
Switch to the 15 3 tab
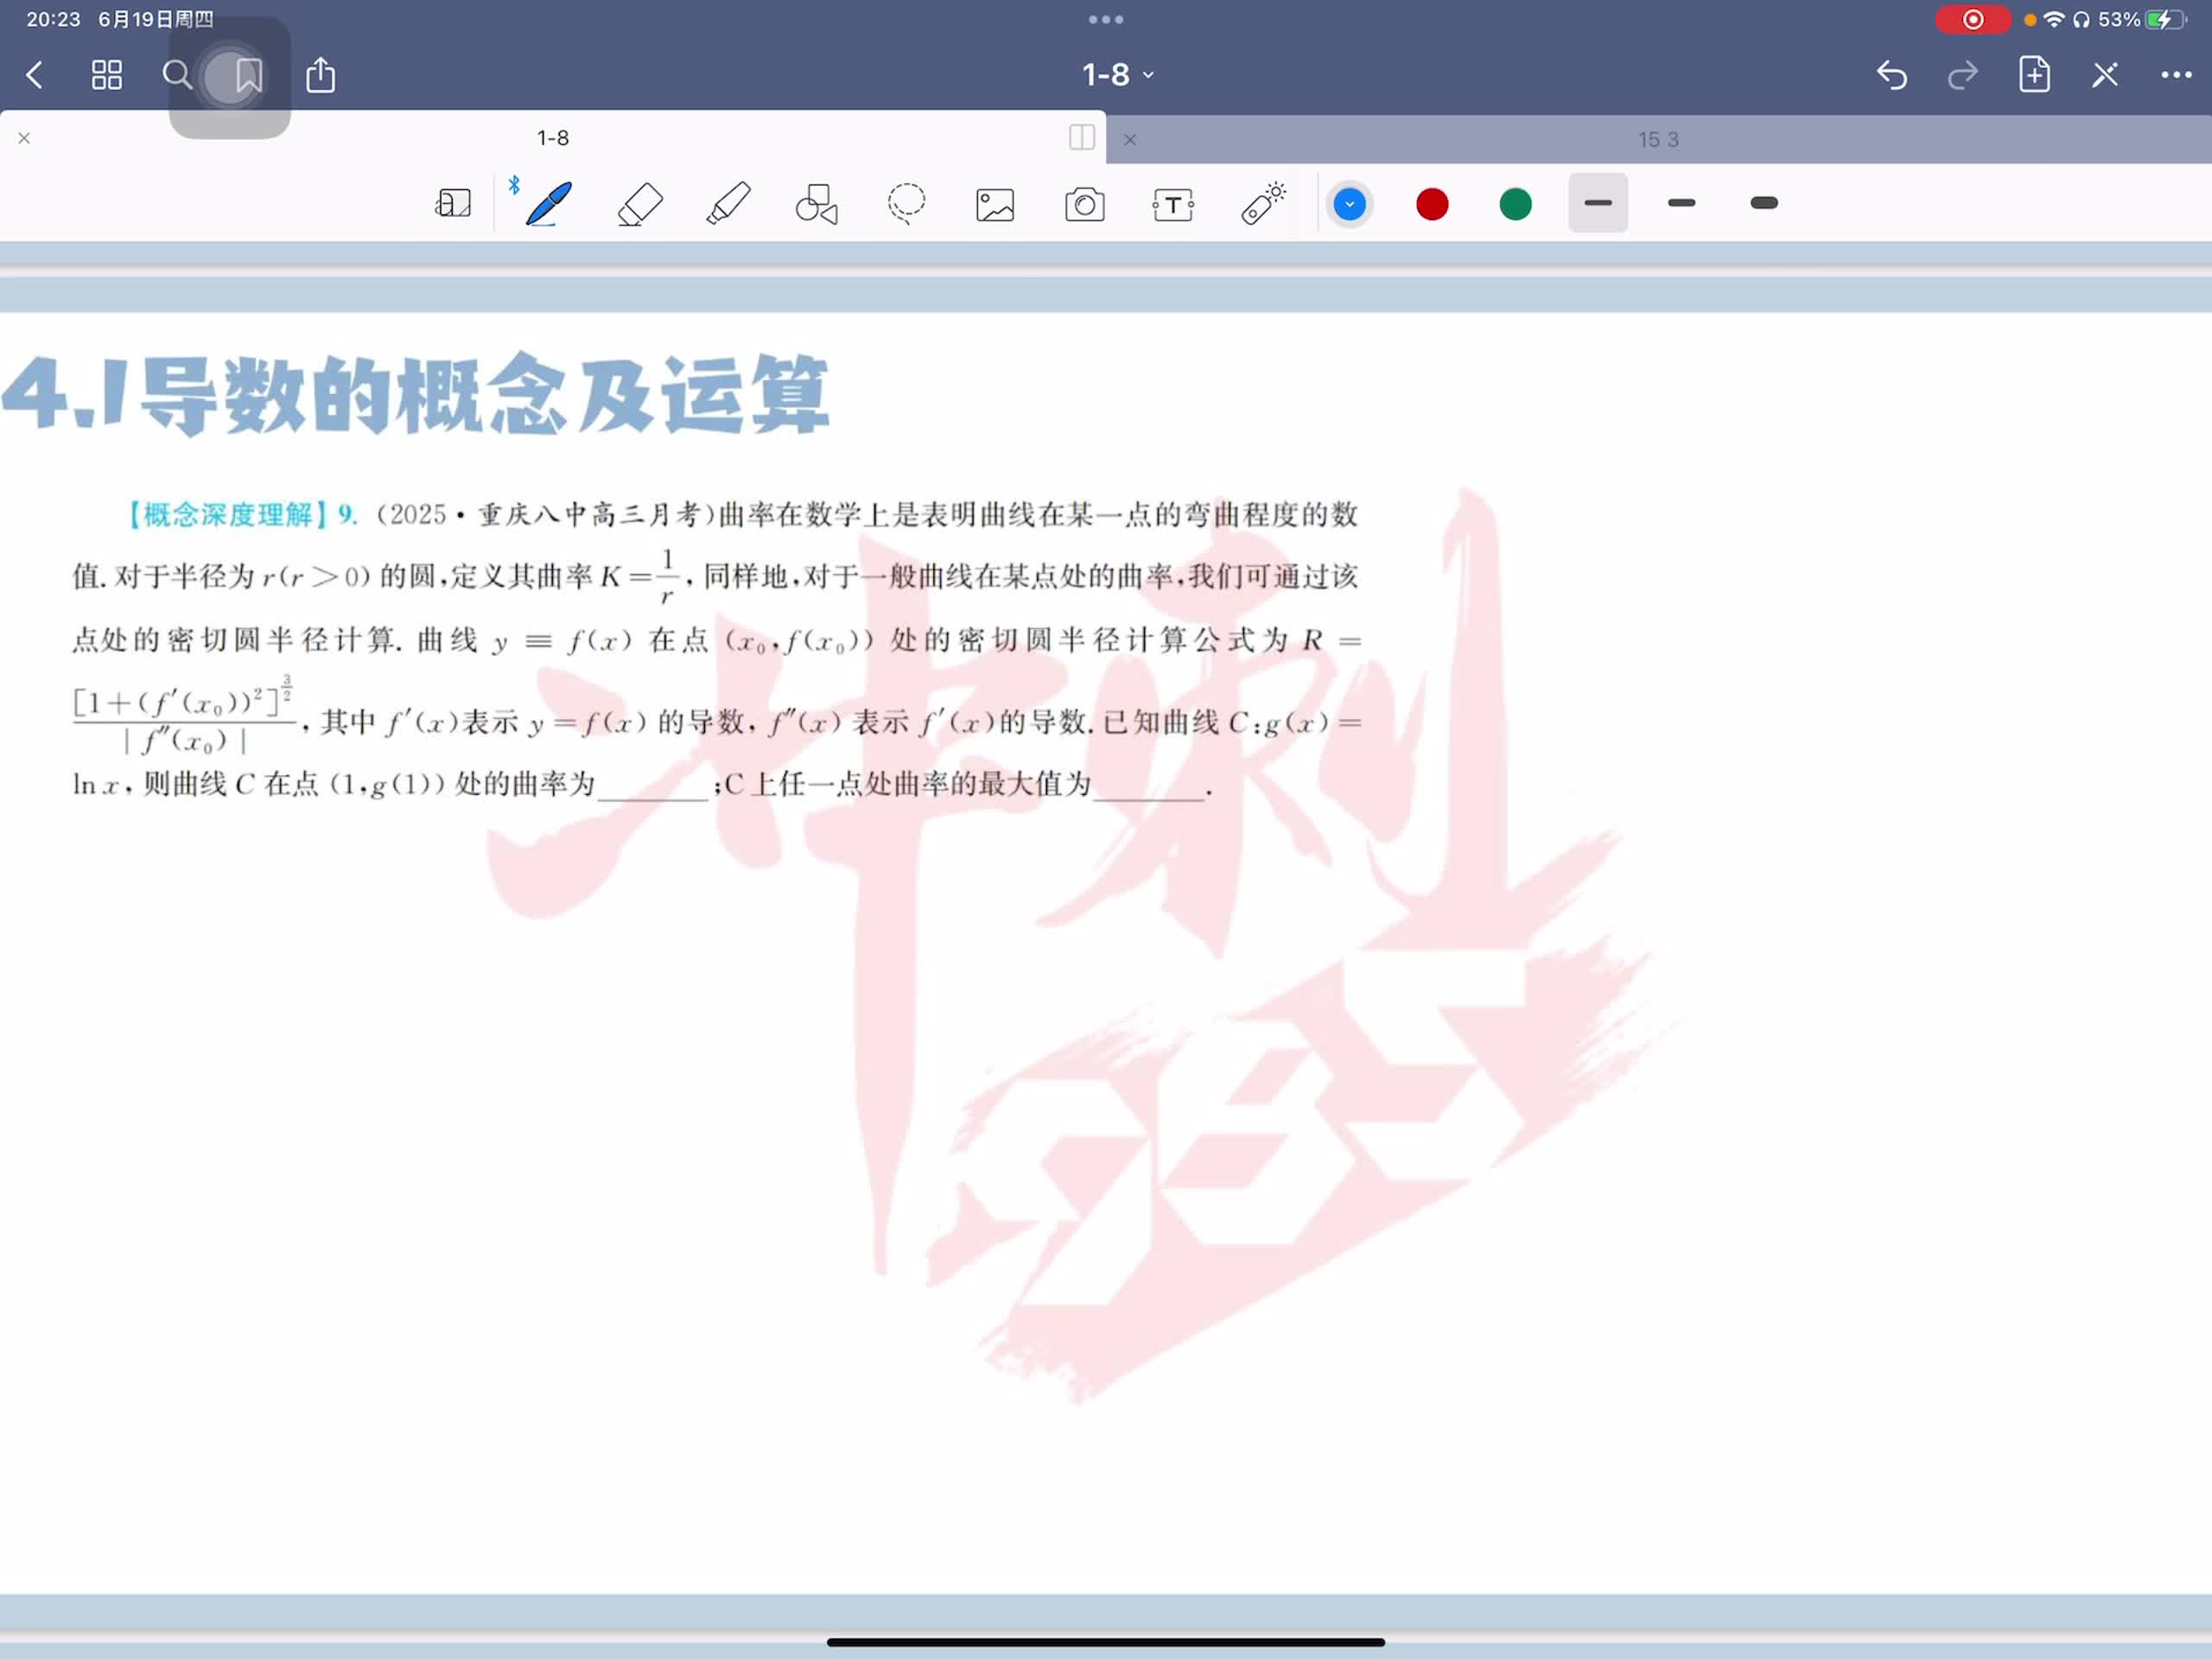coord(1657,140)
